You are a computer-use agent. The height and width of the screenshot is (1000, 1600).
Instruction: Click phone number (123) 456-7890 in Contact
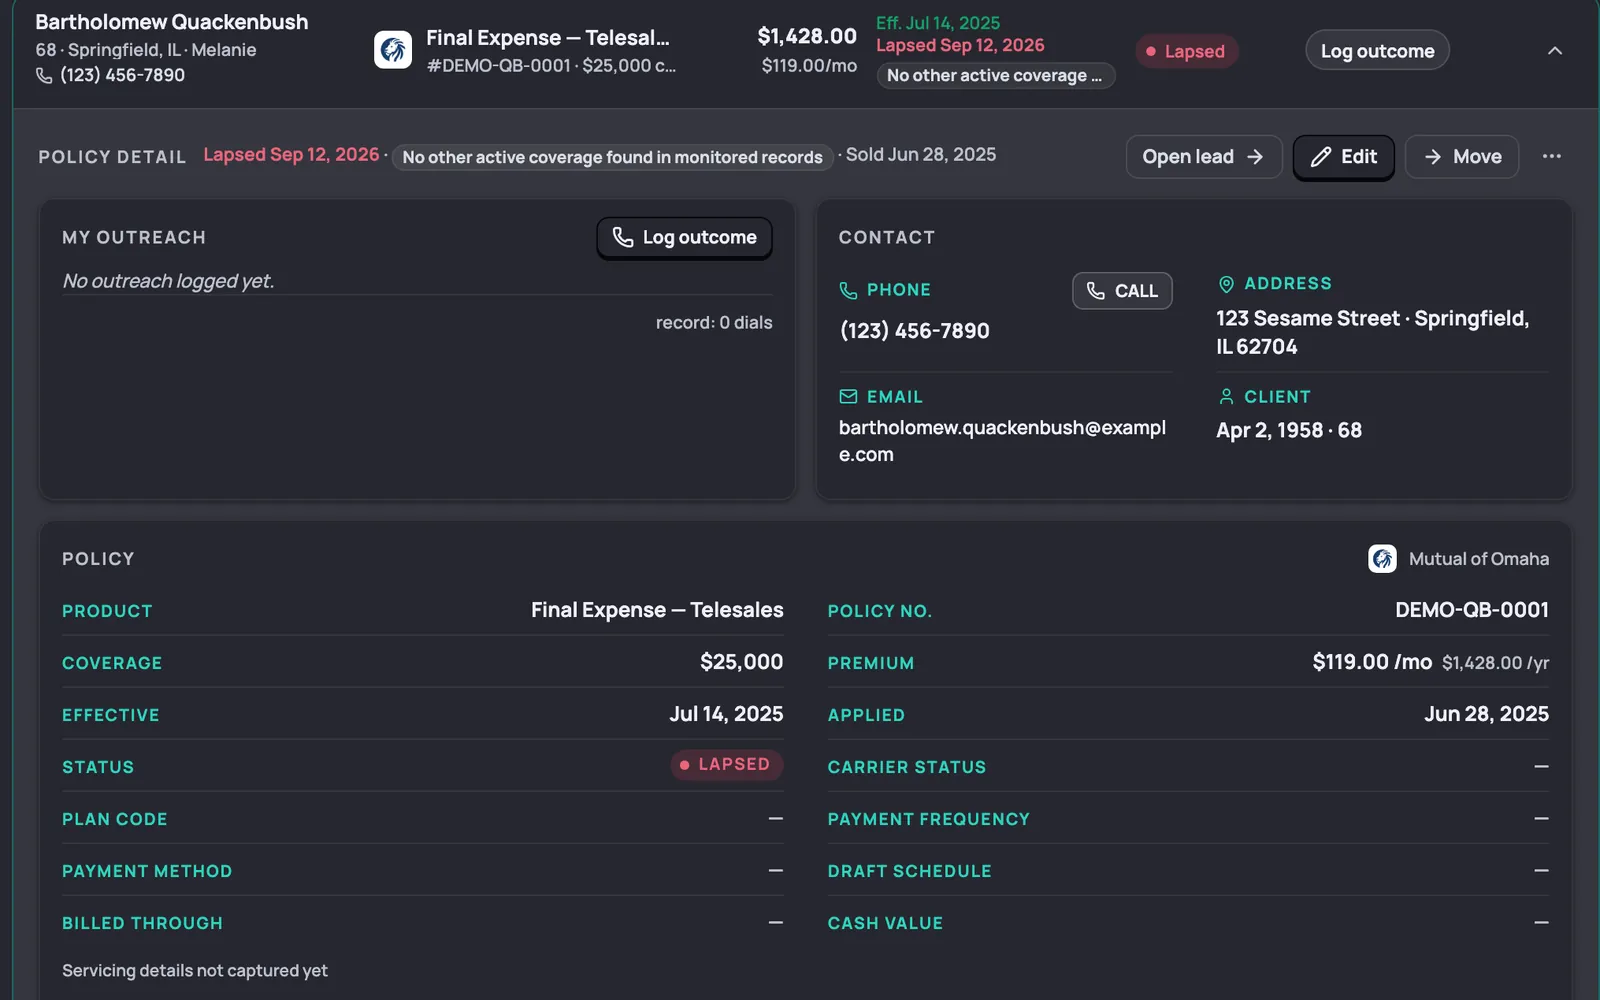pos(914,331)
